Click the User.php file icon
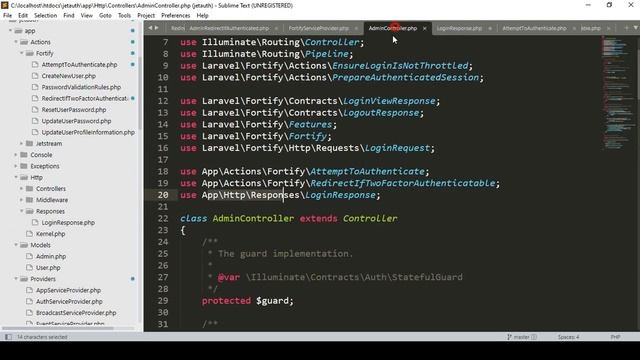This screenshot has width=640, height=360. (x=29, y=268)
